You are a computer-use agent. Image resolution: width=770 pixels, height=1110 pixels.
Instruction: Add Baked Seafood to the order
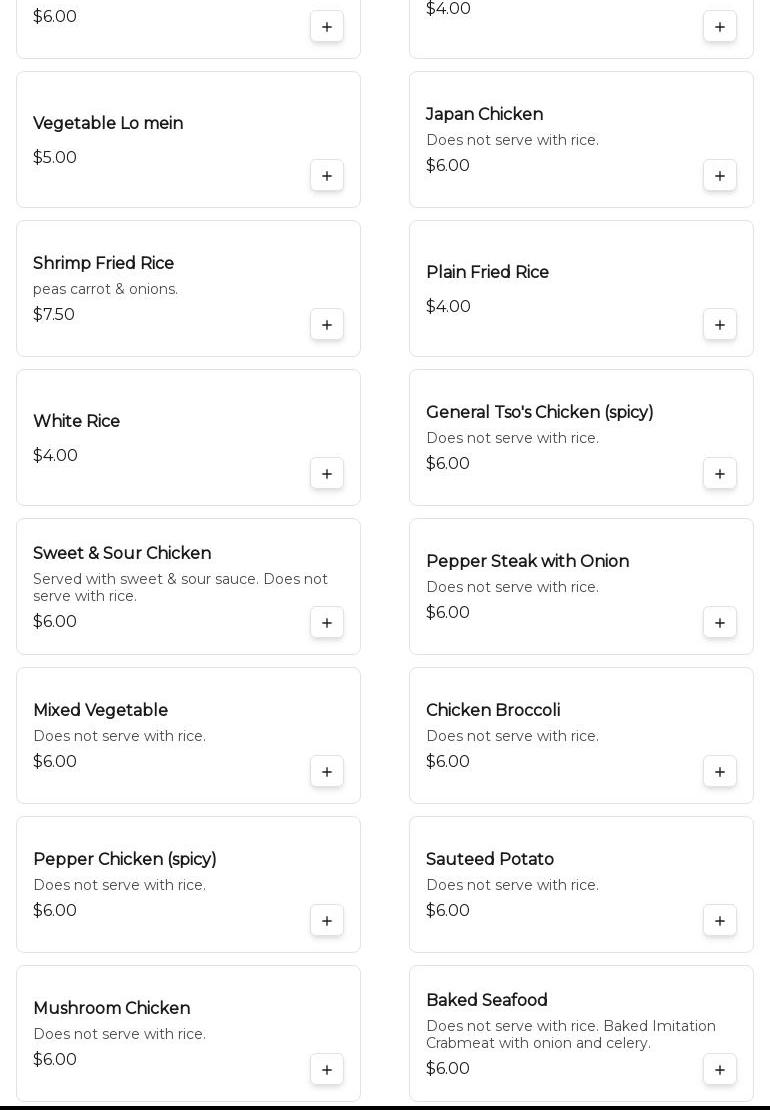click(720, 1070)
